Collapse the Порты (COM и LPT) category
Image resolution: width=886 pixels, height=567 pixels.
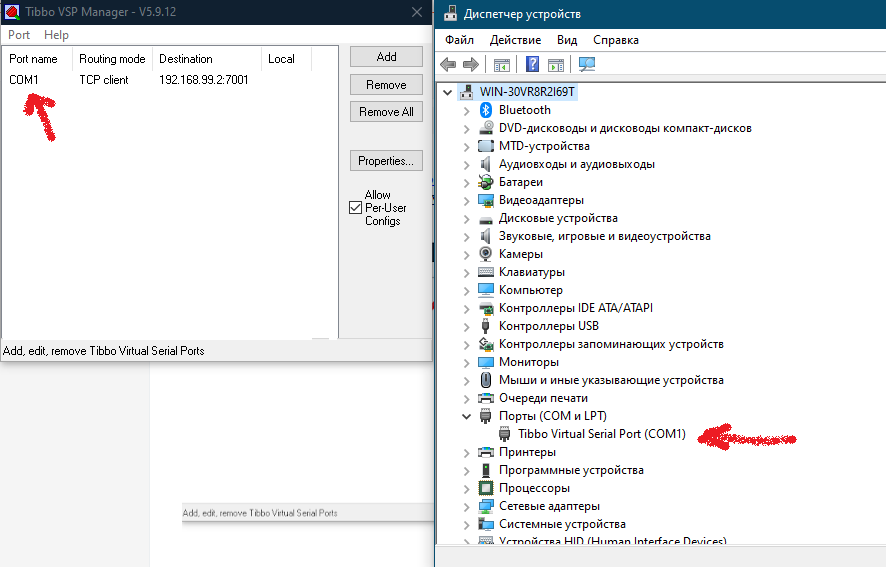[x=466, y=417]
